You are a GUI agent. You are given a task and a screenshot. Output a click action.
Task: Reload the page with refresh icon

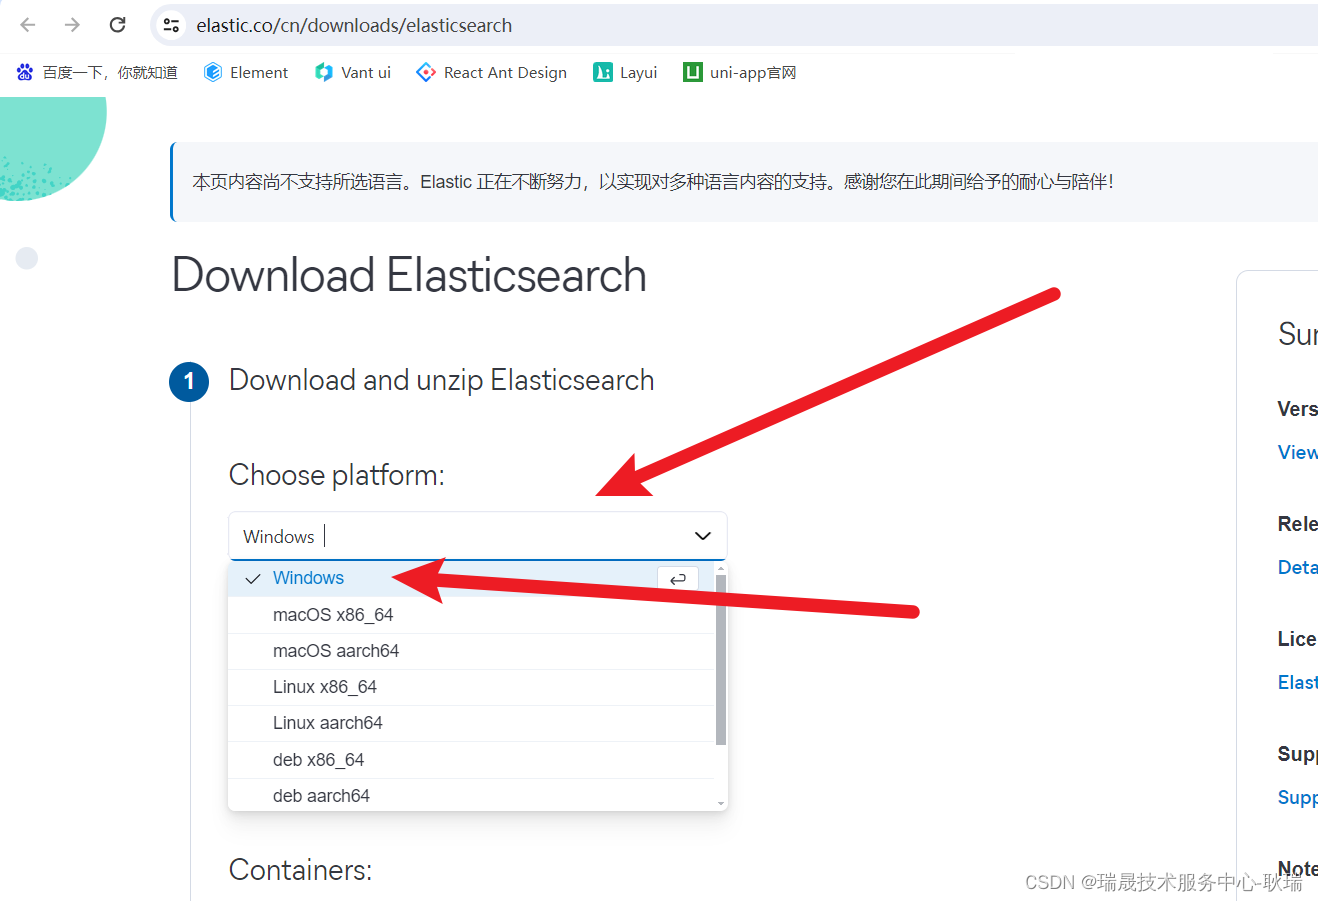tap(117, 25)
